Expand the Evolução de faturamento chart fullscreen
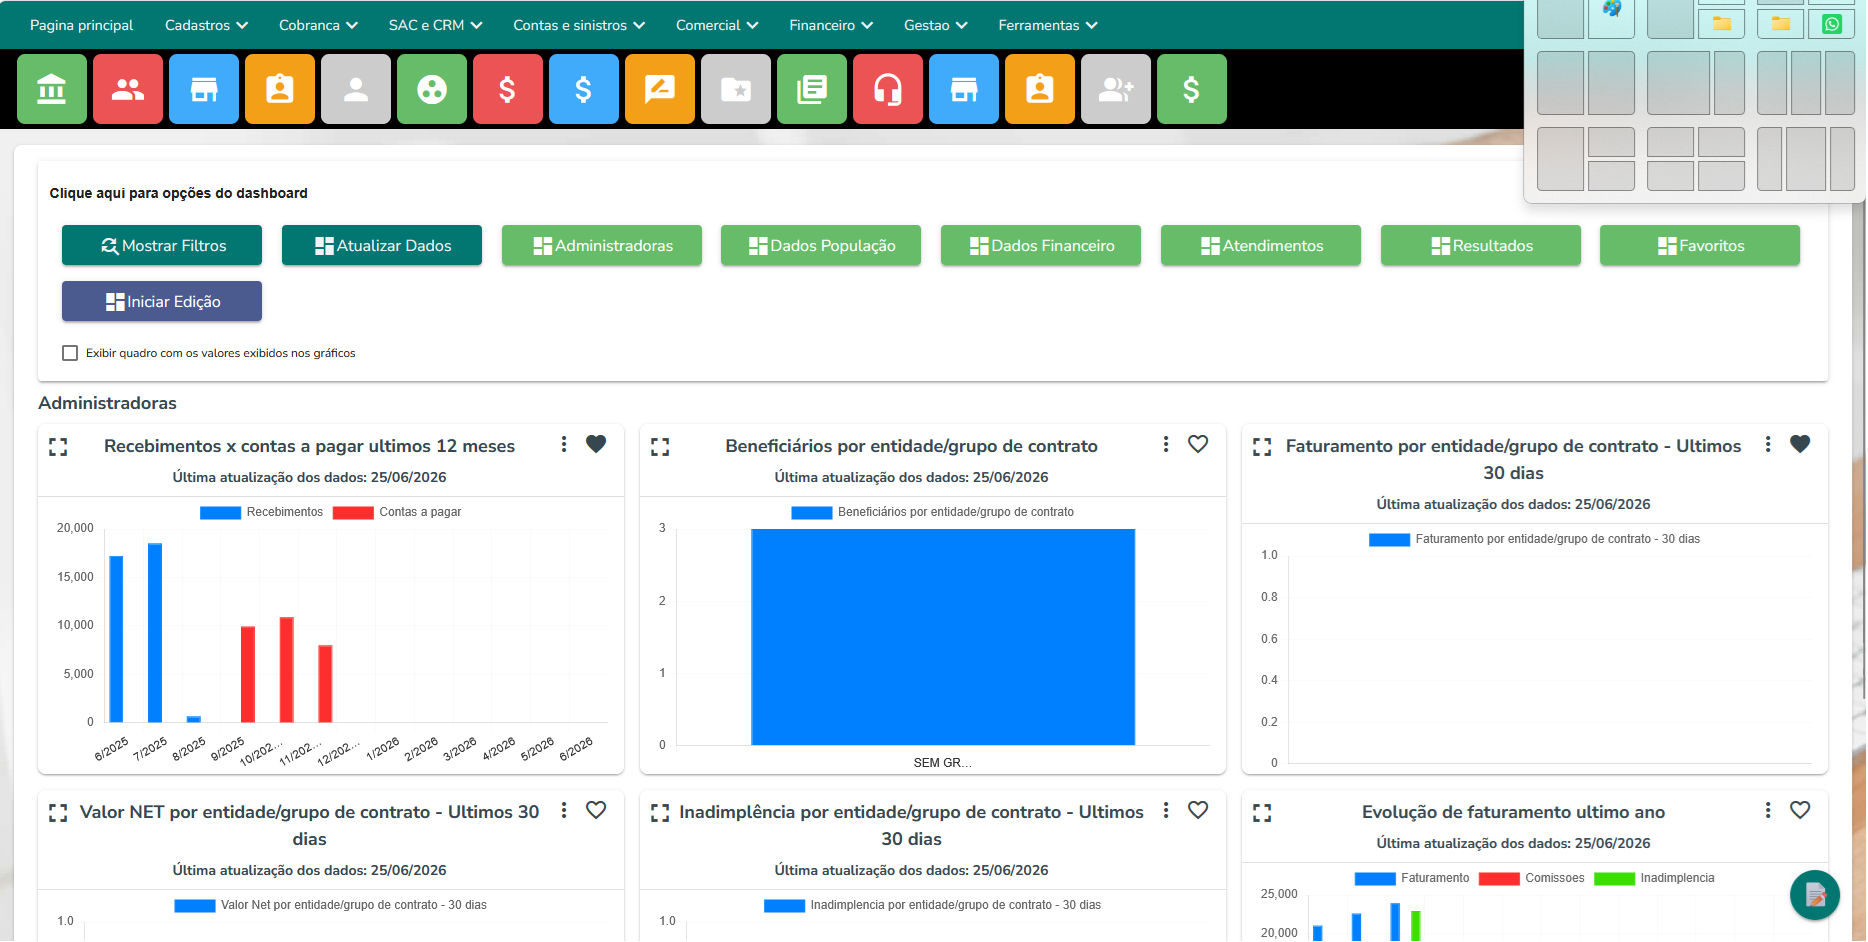Viewport: 1868px width, 942px height. (1262, 813)
